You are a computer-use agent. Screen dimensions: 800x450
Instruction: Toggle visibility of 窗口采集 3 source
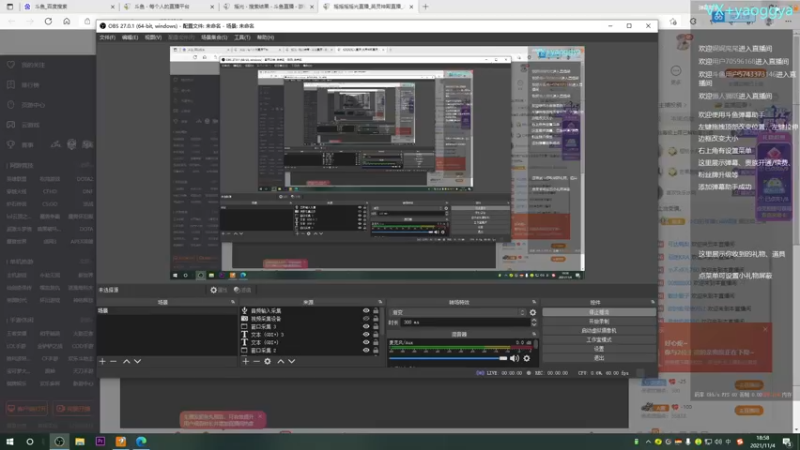pyautogui.click(x=366, y=327)
